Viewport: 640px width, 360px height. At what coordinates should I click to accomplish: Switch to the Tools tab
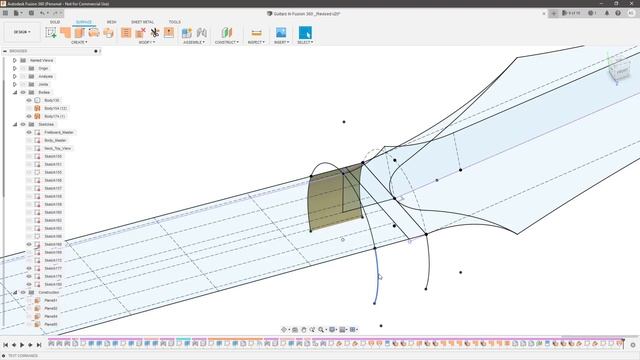[x=175, y=22]
